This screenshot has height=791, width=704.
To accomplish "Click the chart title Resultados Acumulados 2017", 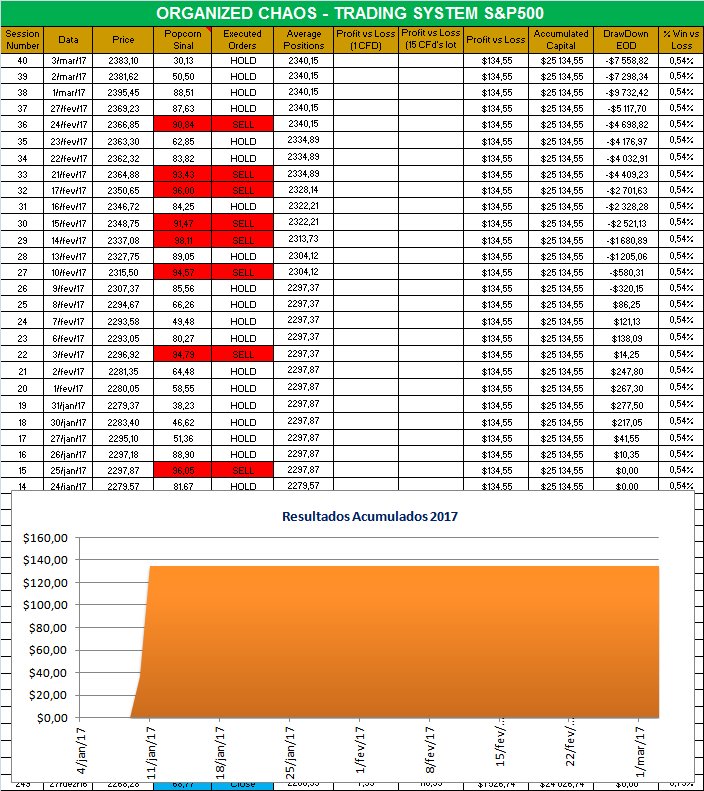I will coord(370,516).
